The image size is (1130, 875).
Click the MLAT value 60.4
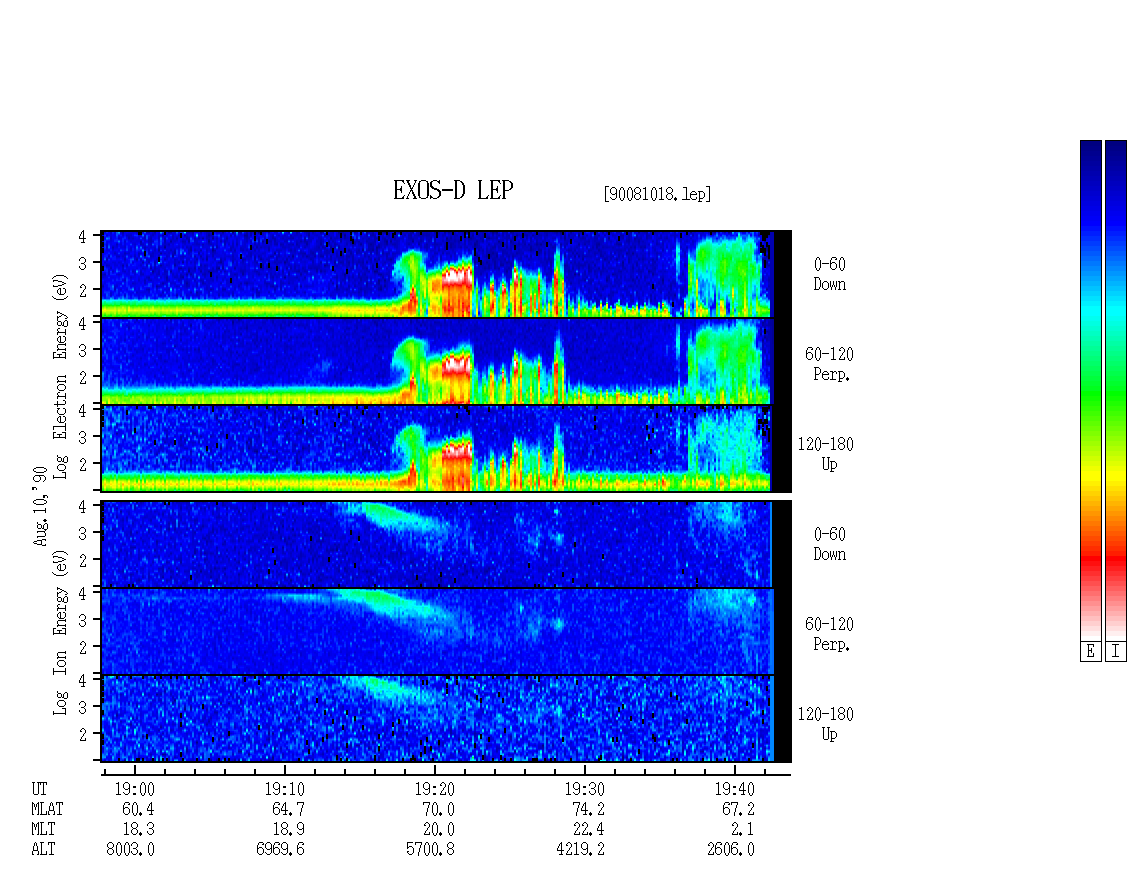[138, 809]
